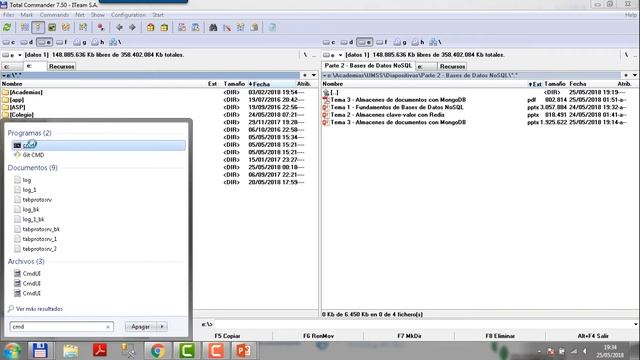Open Google Chrome from the taskbar
This screenshot has width=640, height=360.
click(x=158, y=351)
